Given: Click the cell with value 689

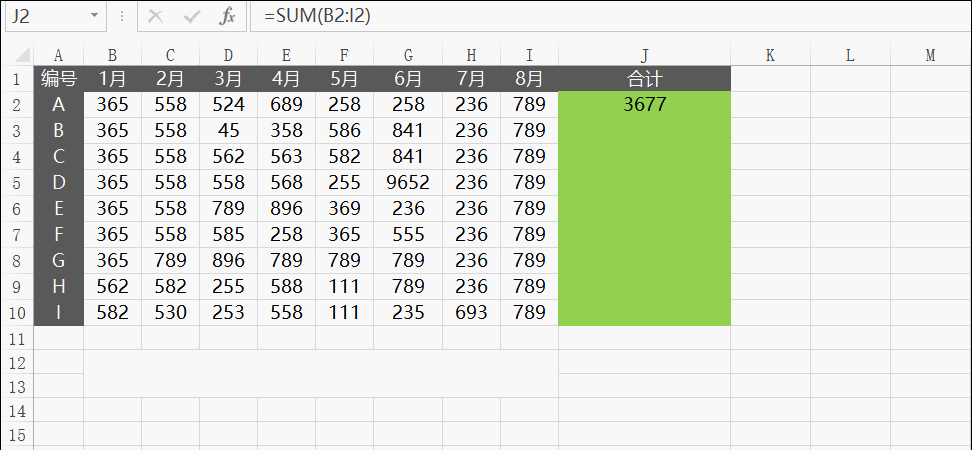Looking at the screenshot, I should pos(286,105).
